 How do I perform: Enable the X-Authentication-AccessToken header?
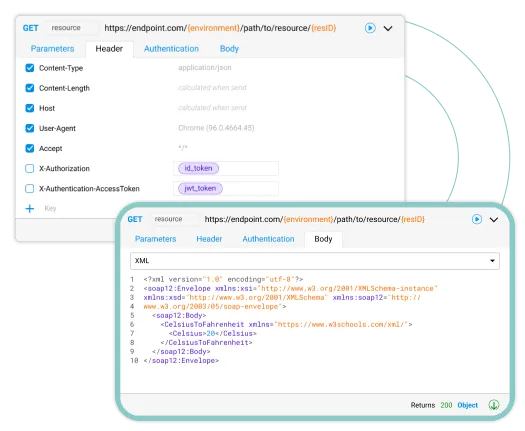(30, 189)
